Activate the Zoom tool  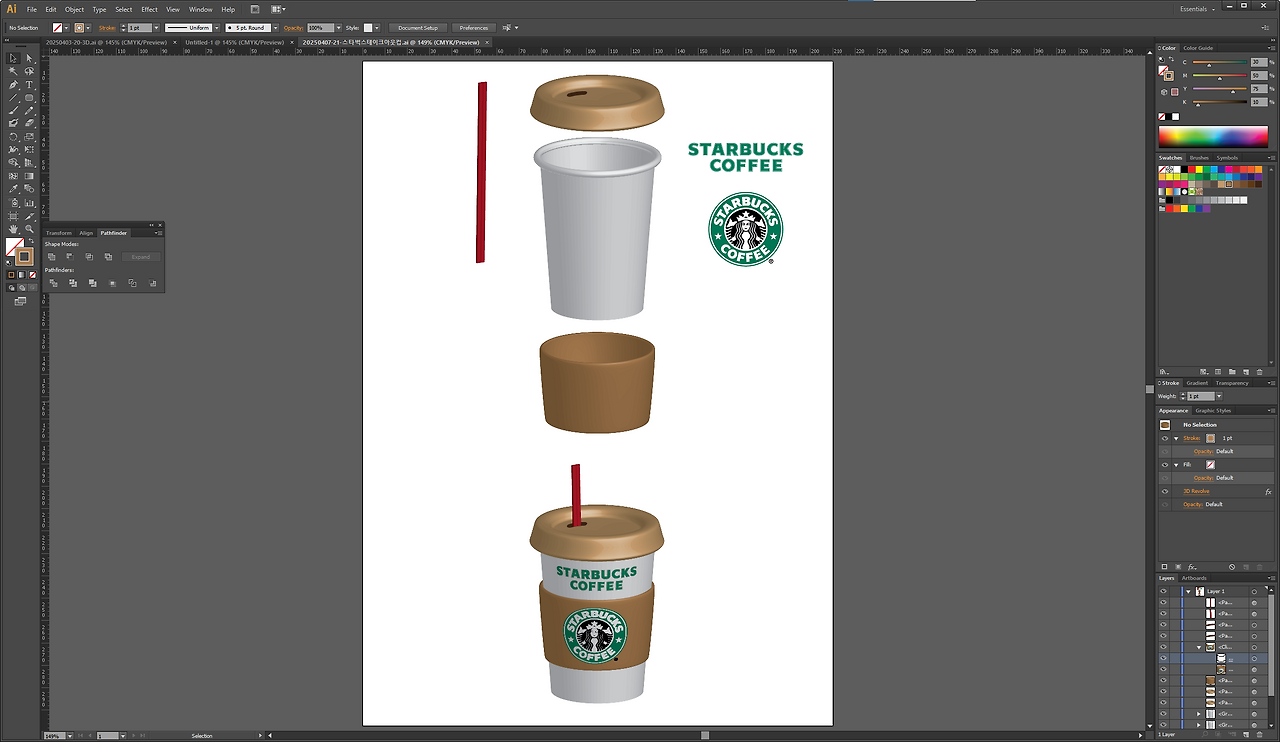(x=30, y=229)
